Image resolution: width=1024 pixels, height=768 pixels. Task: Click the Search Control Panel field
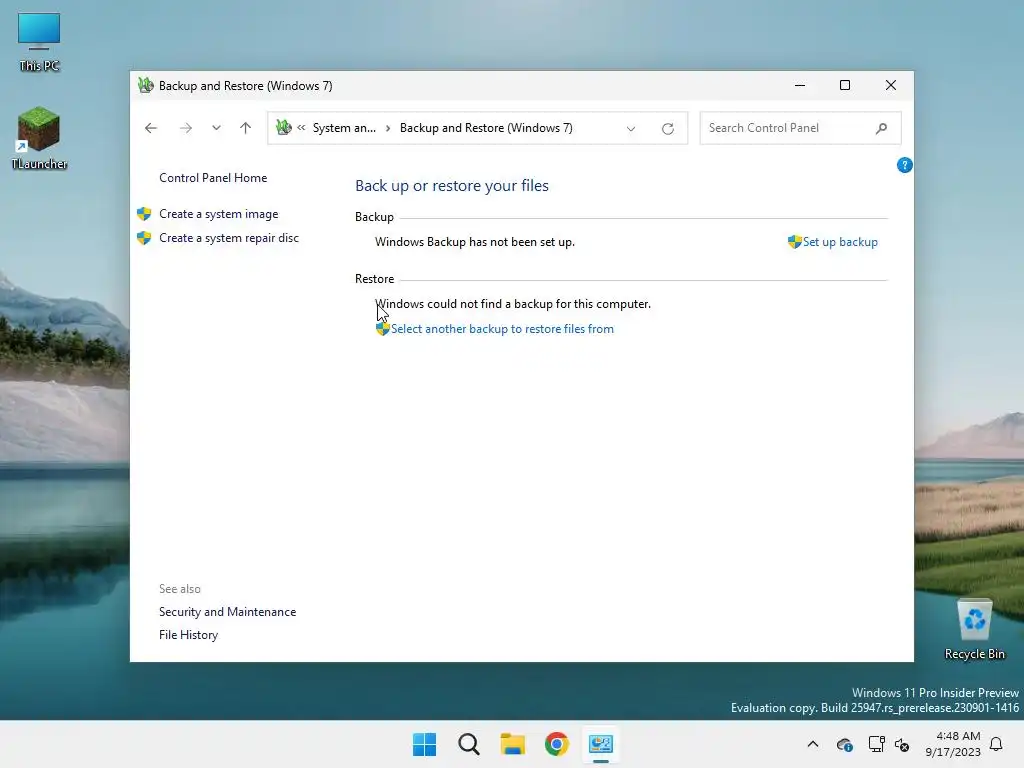tap(800, 128)
